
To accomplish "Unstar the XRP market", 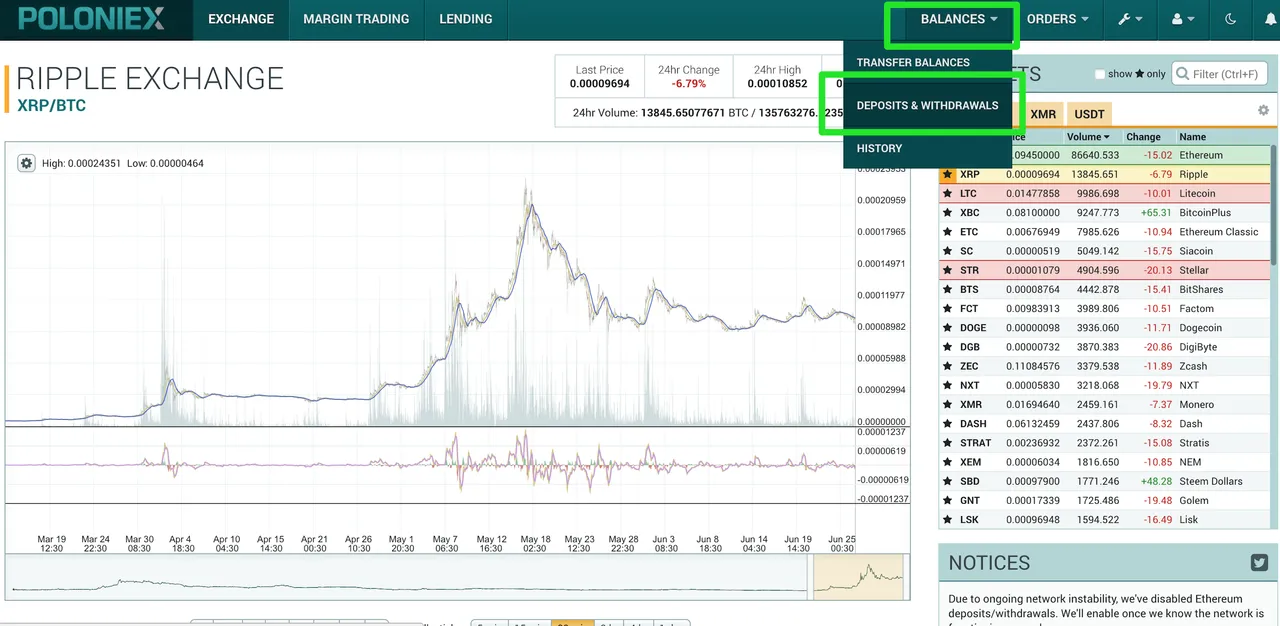I will [947, 174].
